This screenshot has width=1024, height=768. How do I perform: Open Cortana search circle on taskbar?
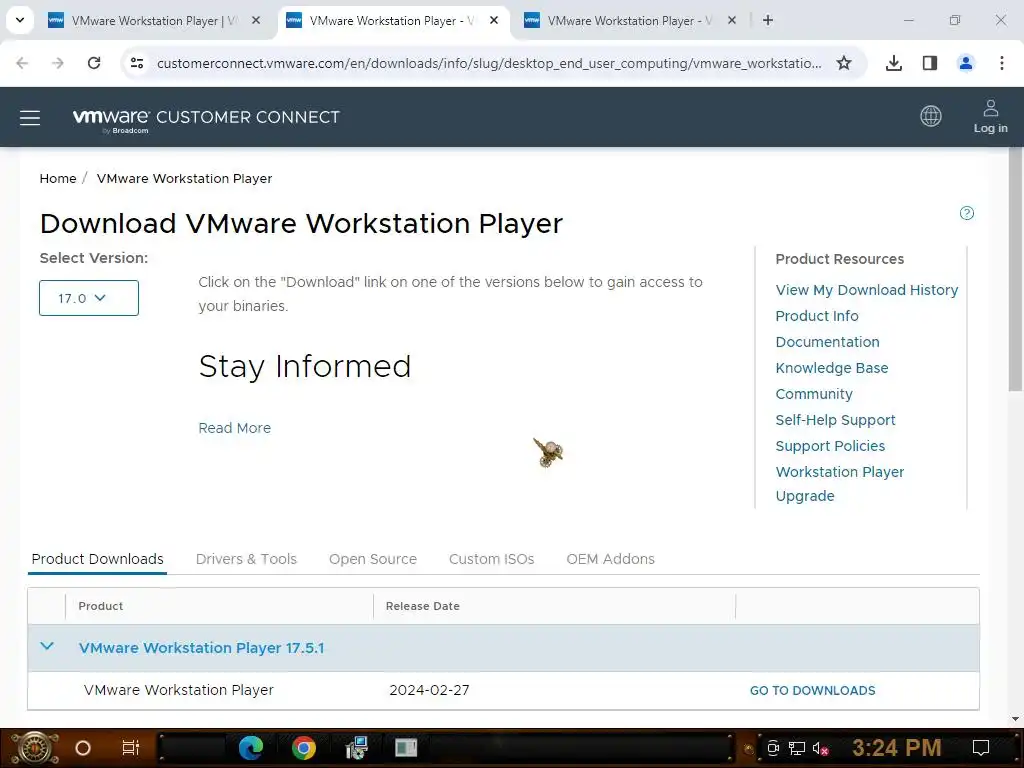coord(83,748)
